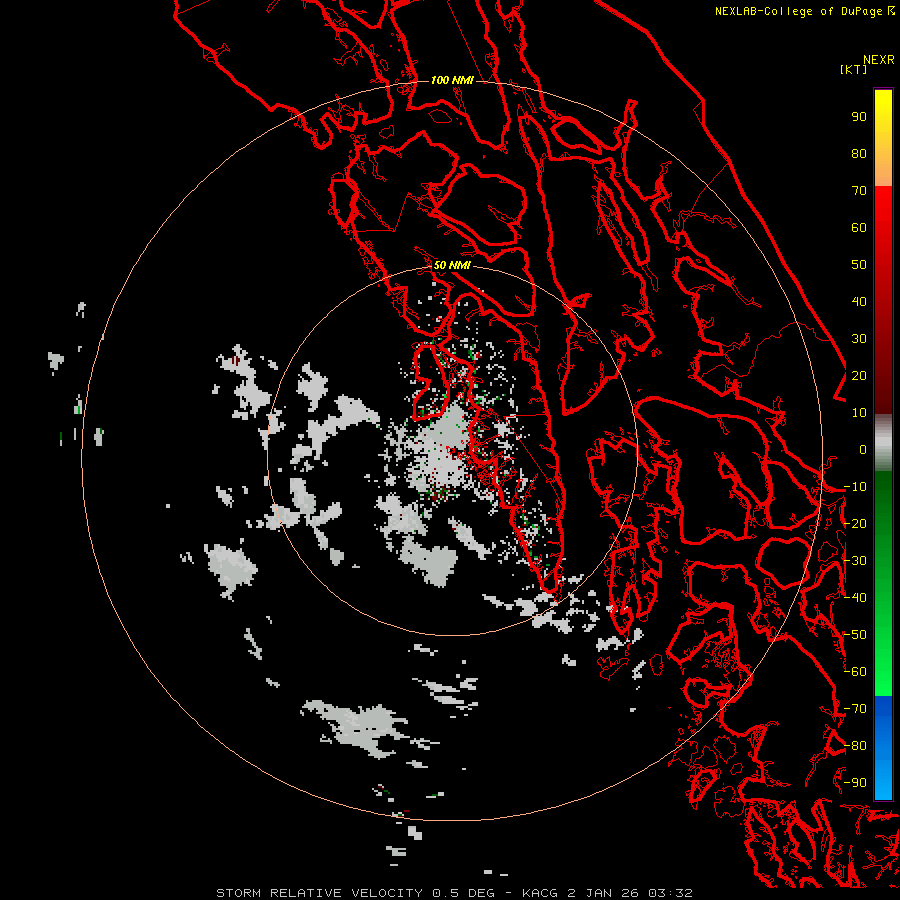Click the -50 scale value
This screenshot has height=900, width=900.
coord(855,635)
